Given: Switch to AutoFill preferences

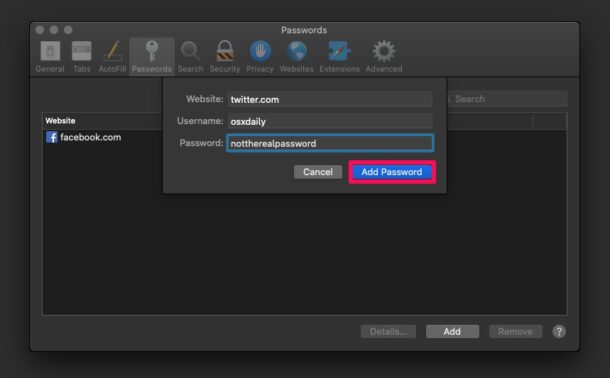Looking at the screenshot, I should [112, 57].
